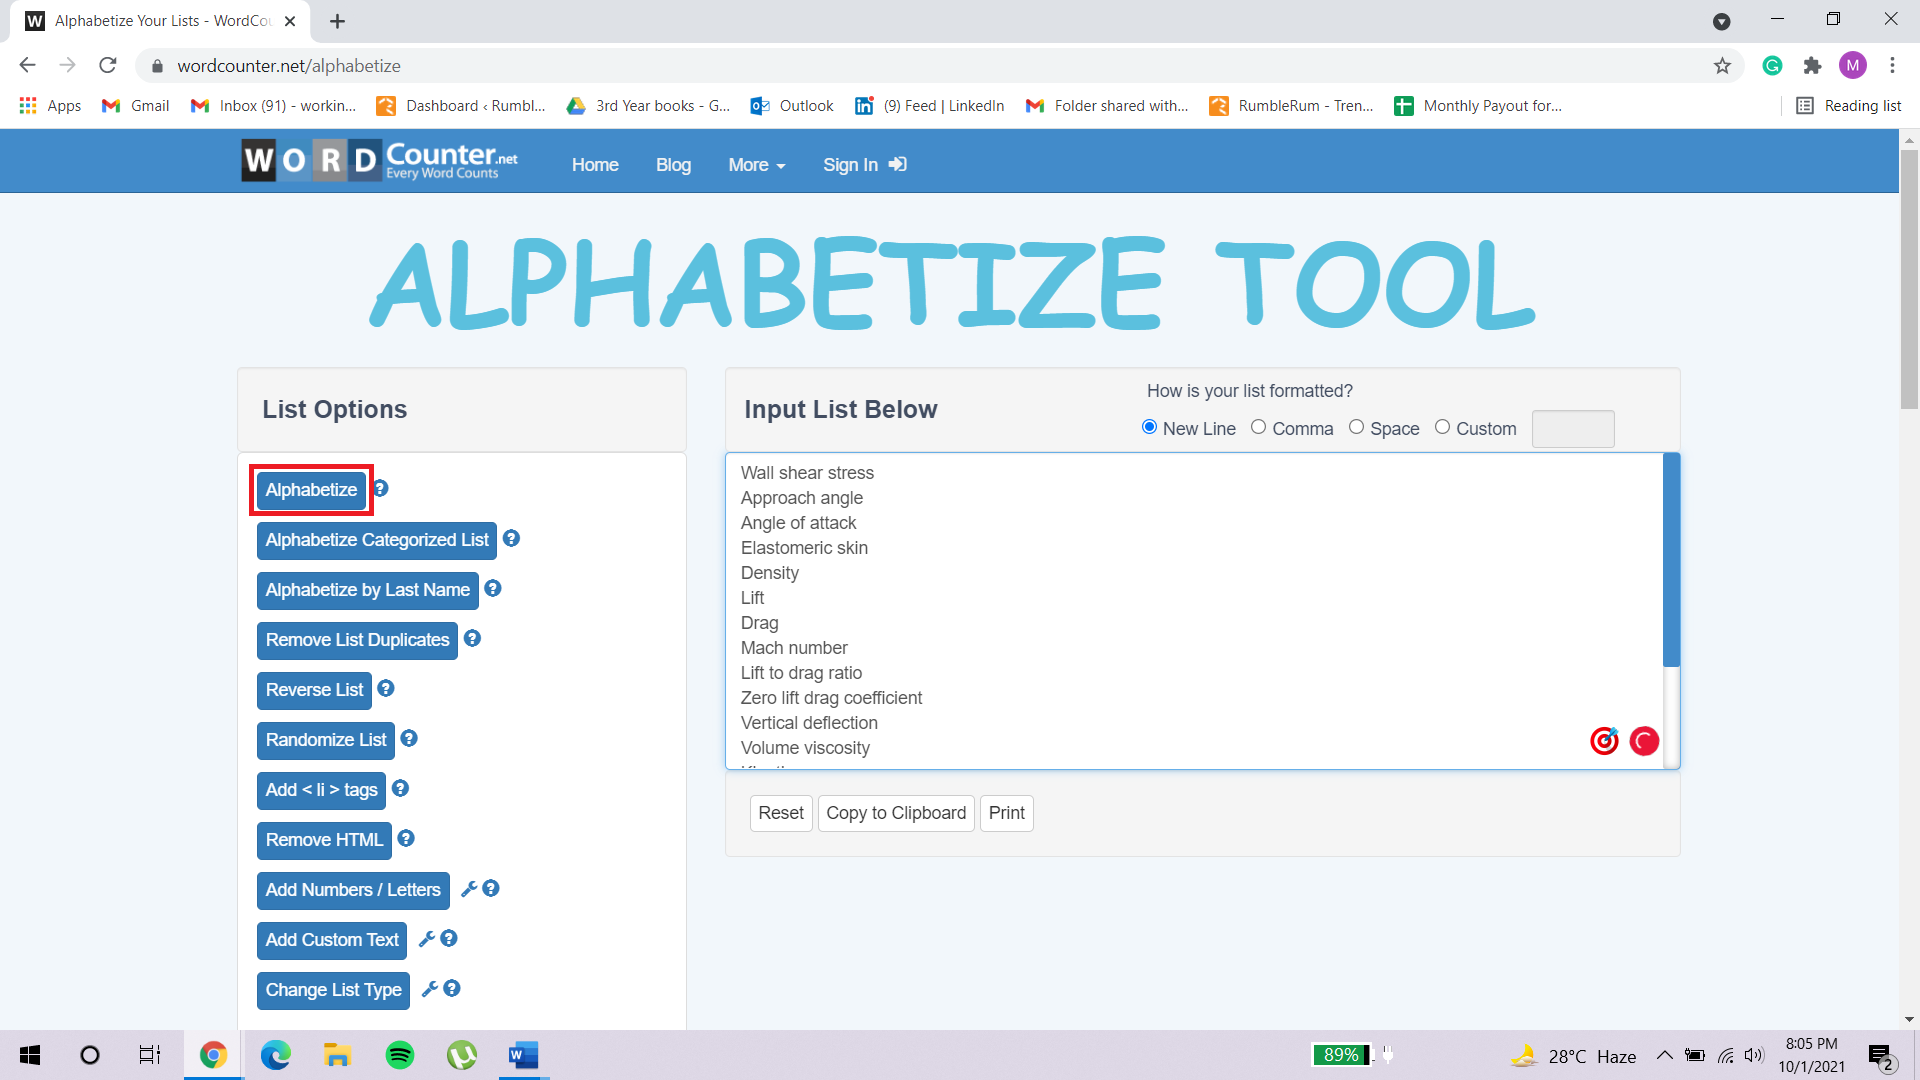This screenshot has height=1080, width=1920.
Task: Open the File Explorer icon in the taskbar
Action: coord(337,1055)
